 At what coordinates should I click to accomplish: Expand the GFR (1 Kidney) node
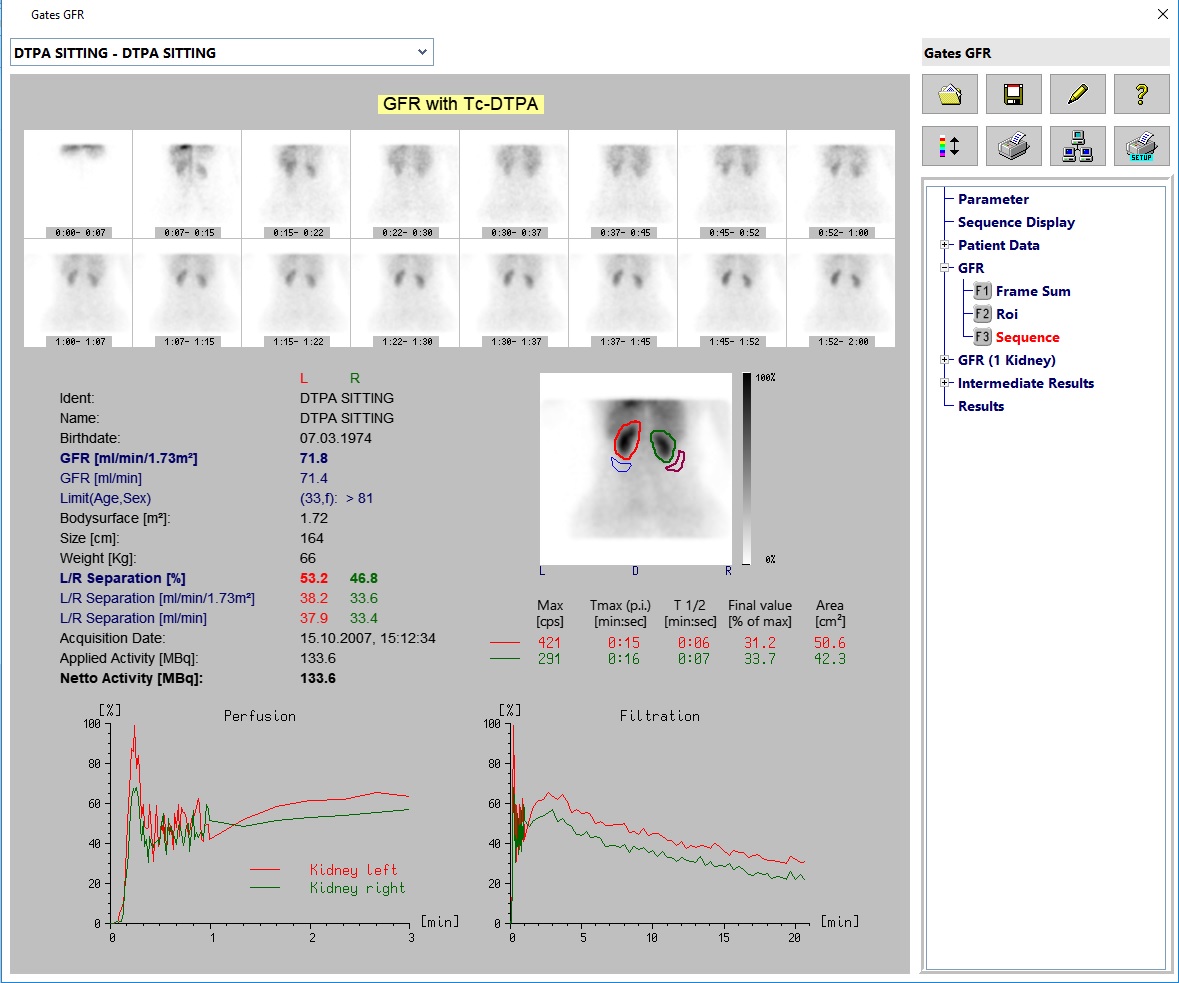(x=945, y=360)
